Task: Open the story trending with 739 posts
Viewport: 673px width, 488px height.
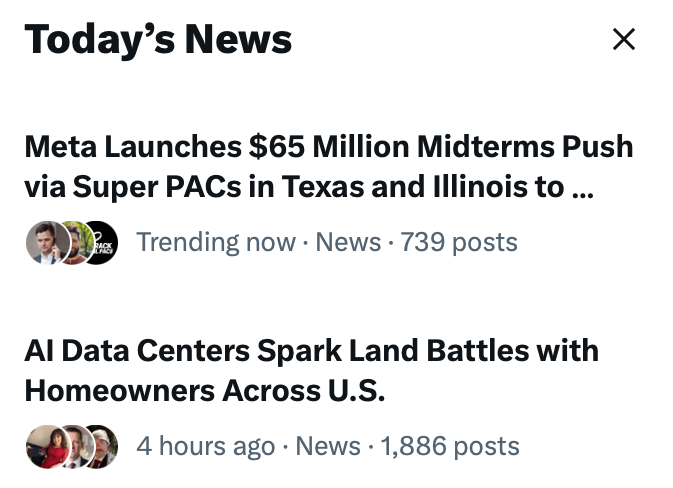Action: pos(328,167)
